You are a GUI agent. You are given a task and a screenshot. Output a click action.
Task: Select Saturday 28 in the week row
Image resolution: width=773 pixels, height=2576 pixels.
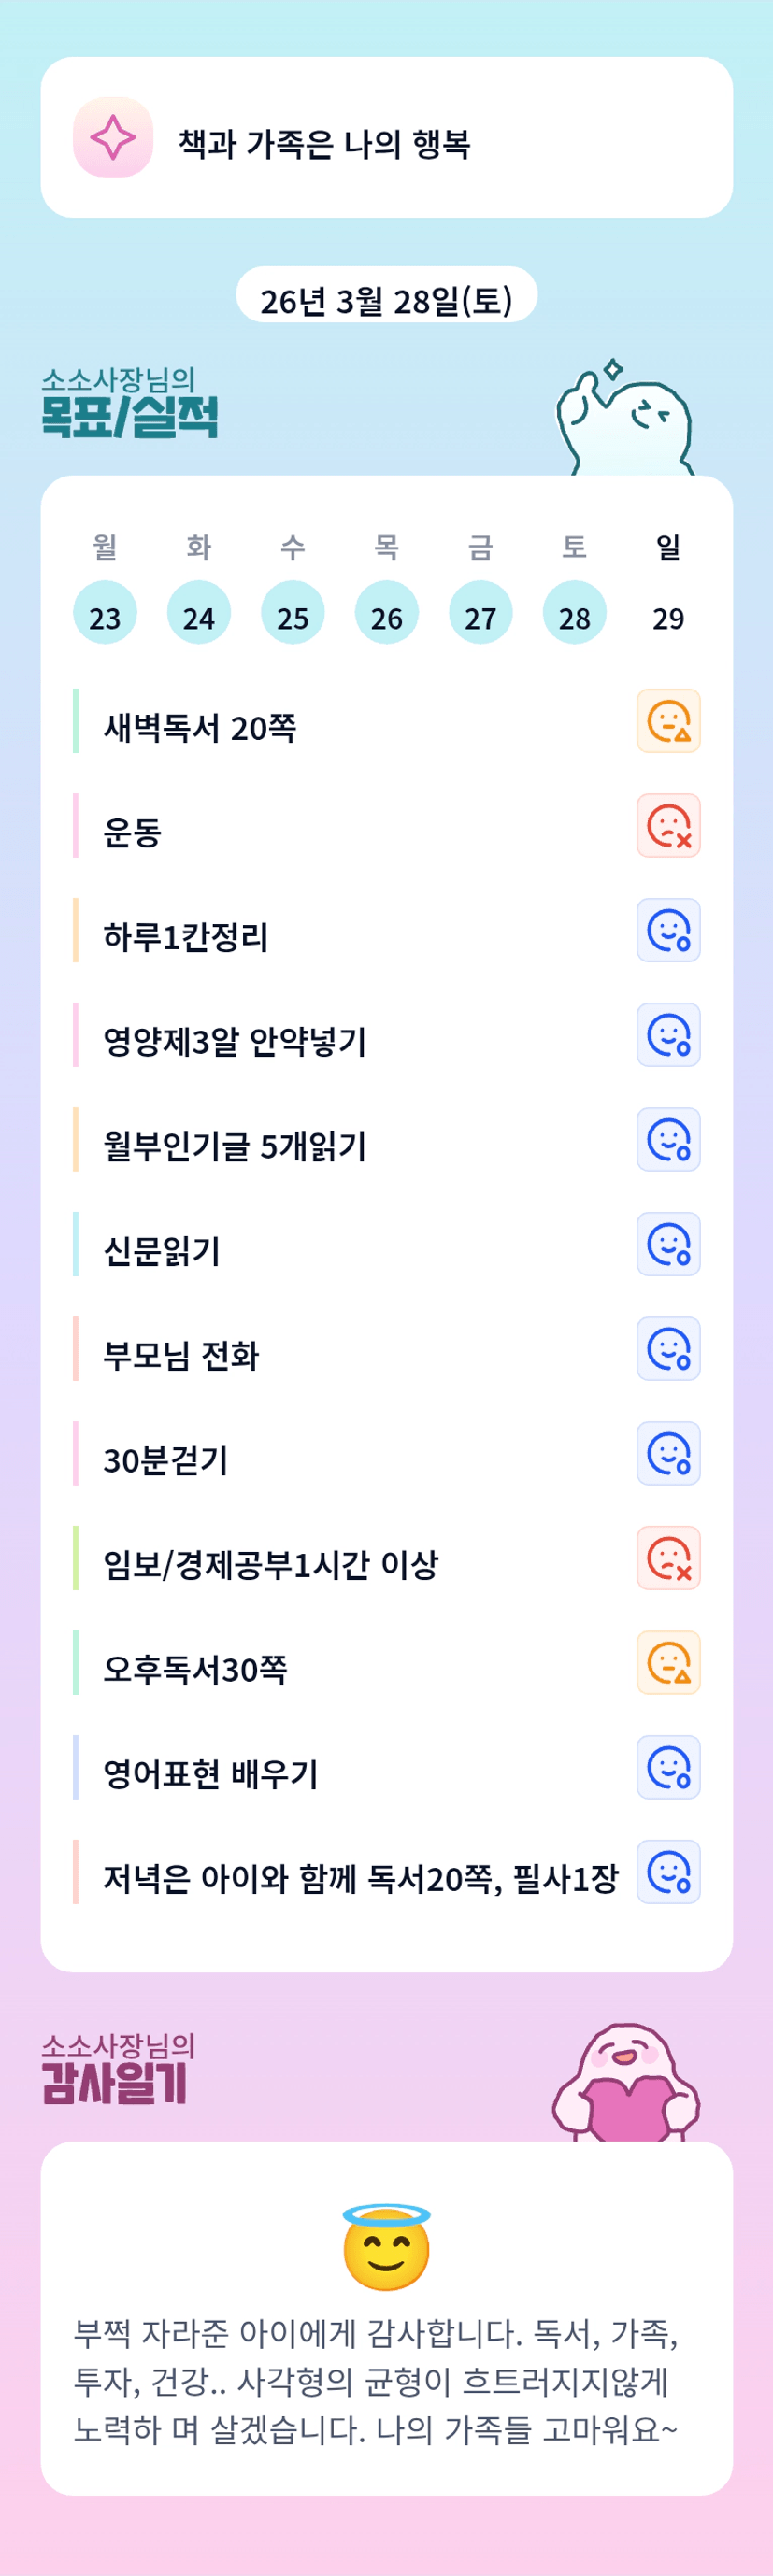pos(574,613)
